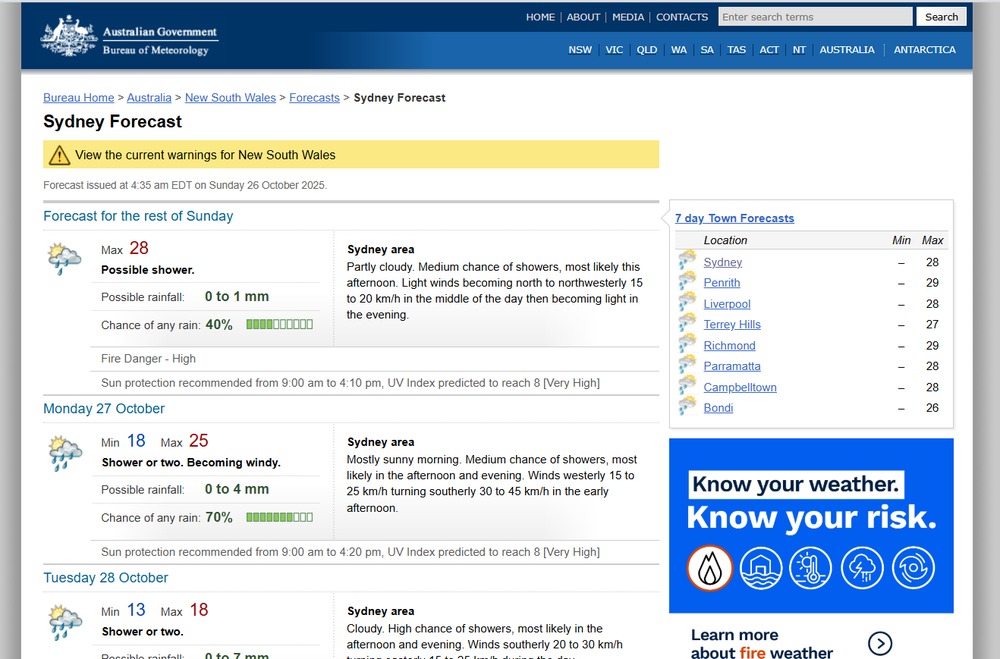The height and width of the screenshot is (659, 1000).
Task: Click the warning triangle in yellow banner
Action: click(x=60, y=155)
